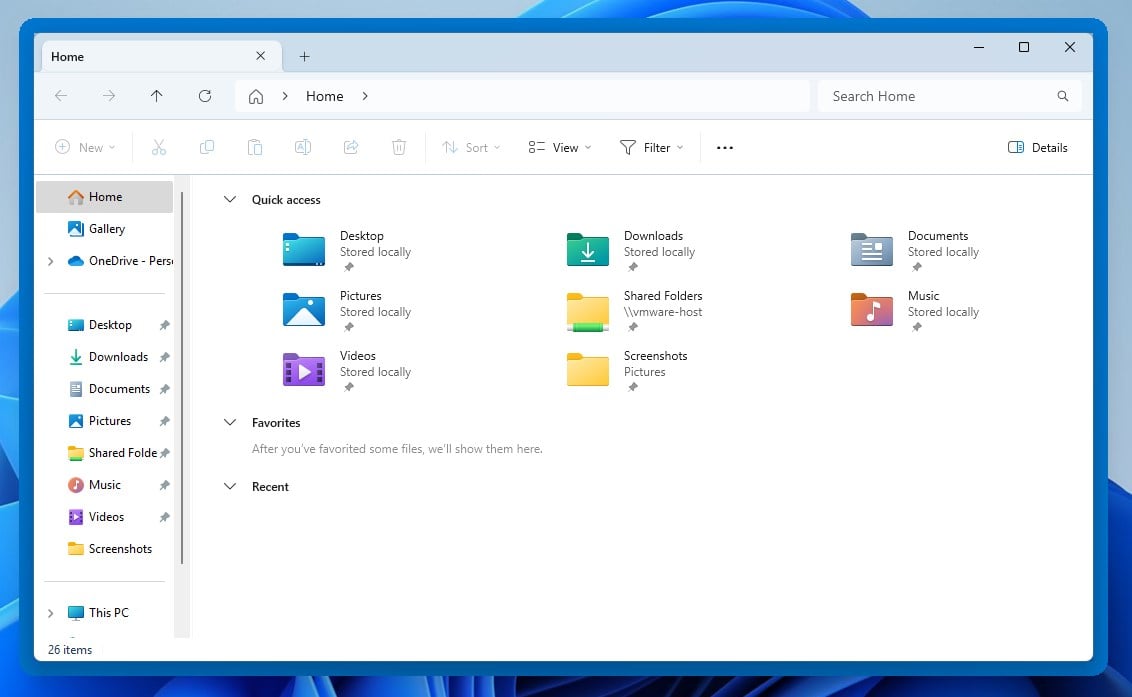1132x697 pixels.
Task: Click the chevron after Home breadcrumb
Action: coord(365,96)
